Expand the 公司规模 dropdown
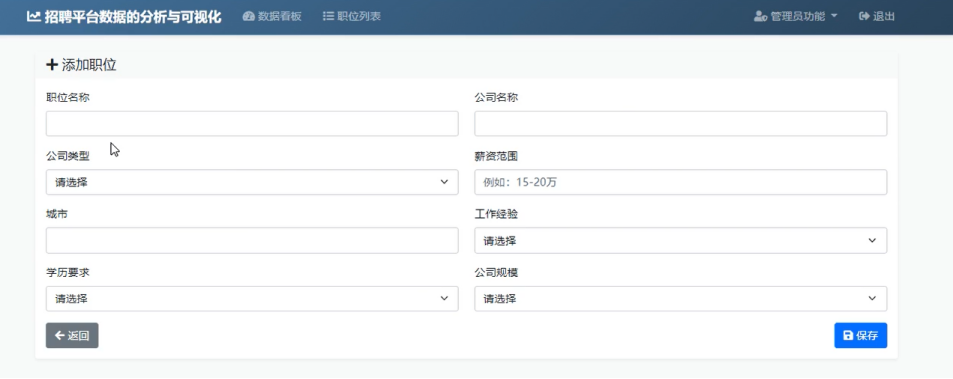The height and width of the screenshot is (379, 953). point(681,299)
